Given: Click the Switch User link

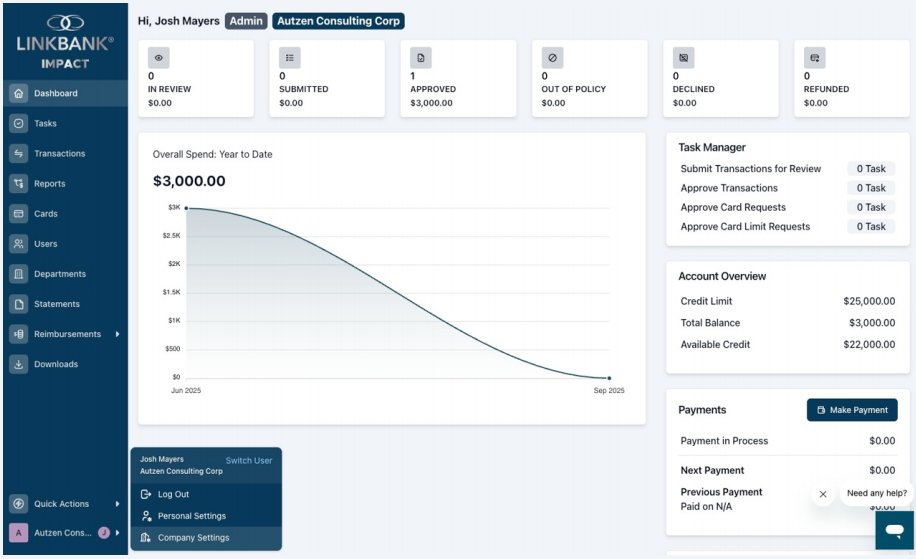Looking at the screenshot, I should click(x=249, y=460).
